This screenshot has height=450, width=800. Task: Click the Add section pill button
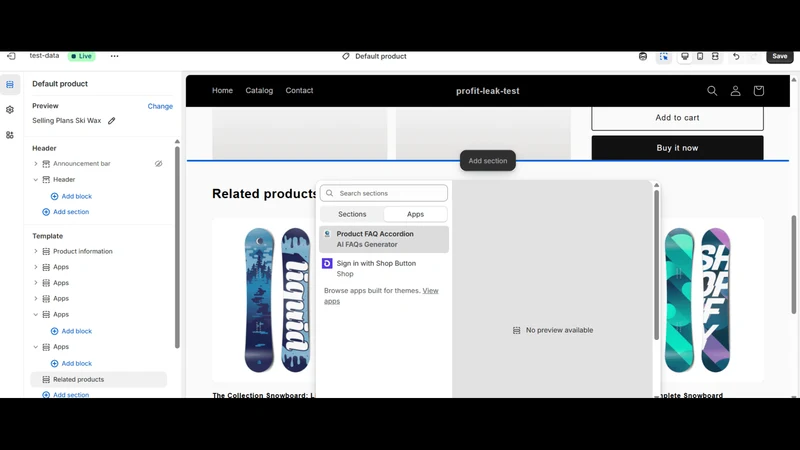(x=488, y=161)
